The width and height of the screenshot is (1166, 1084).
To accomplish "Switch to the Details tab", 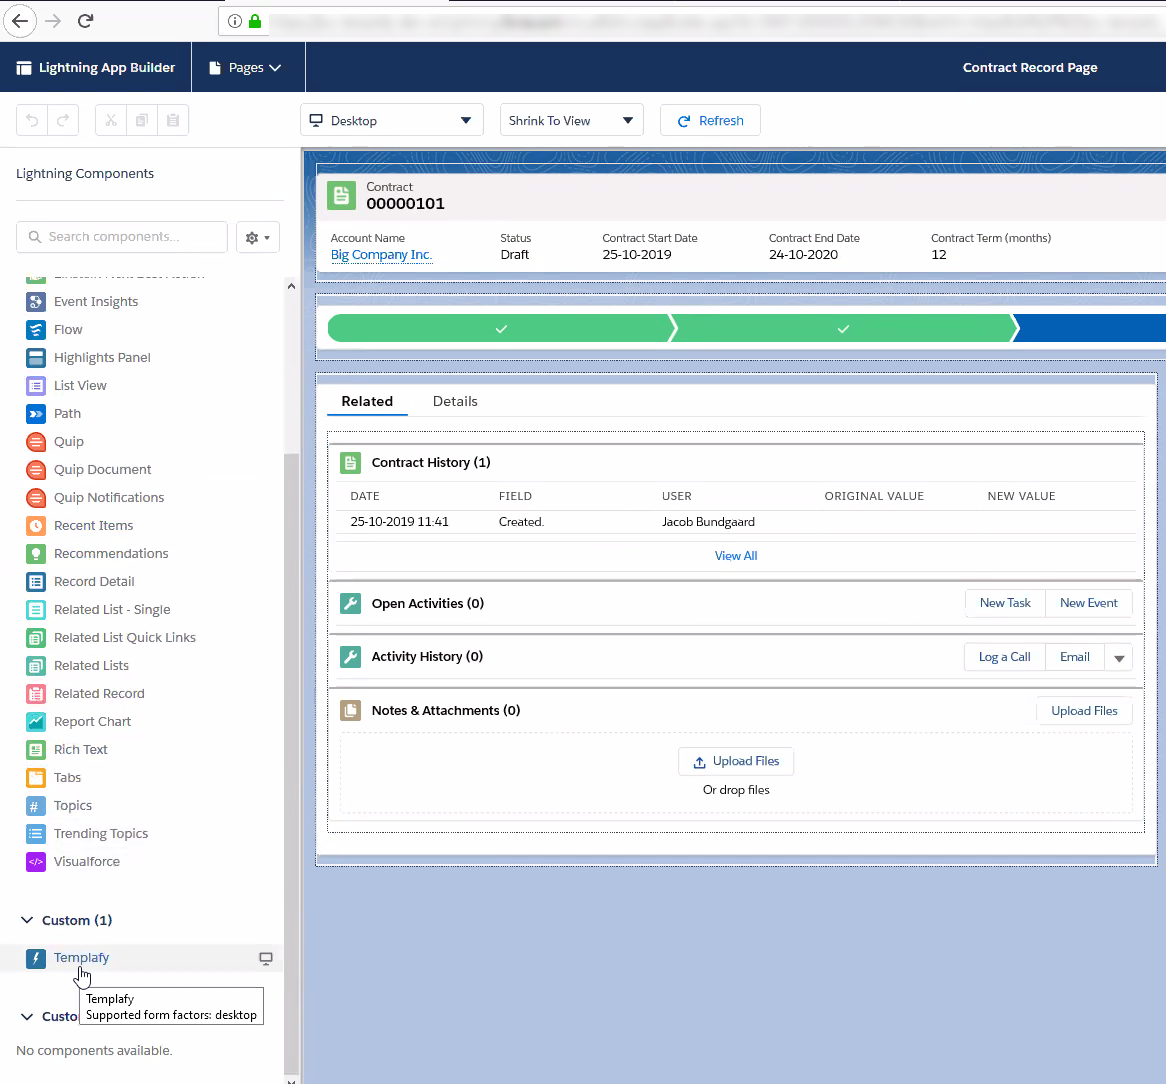I will click(x=455, y=401).
